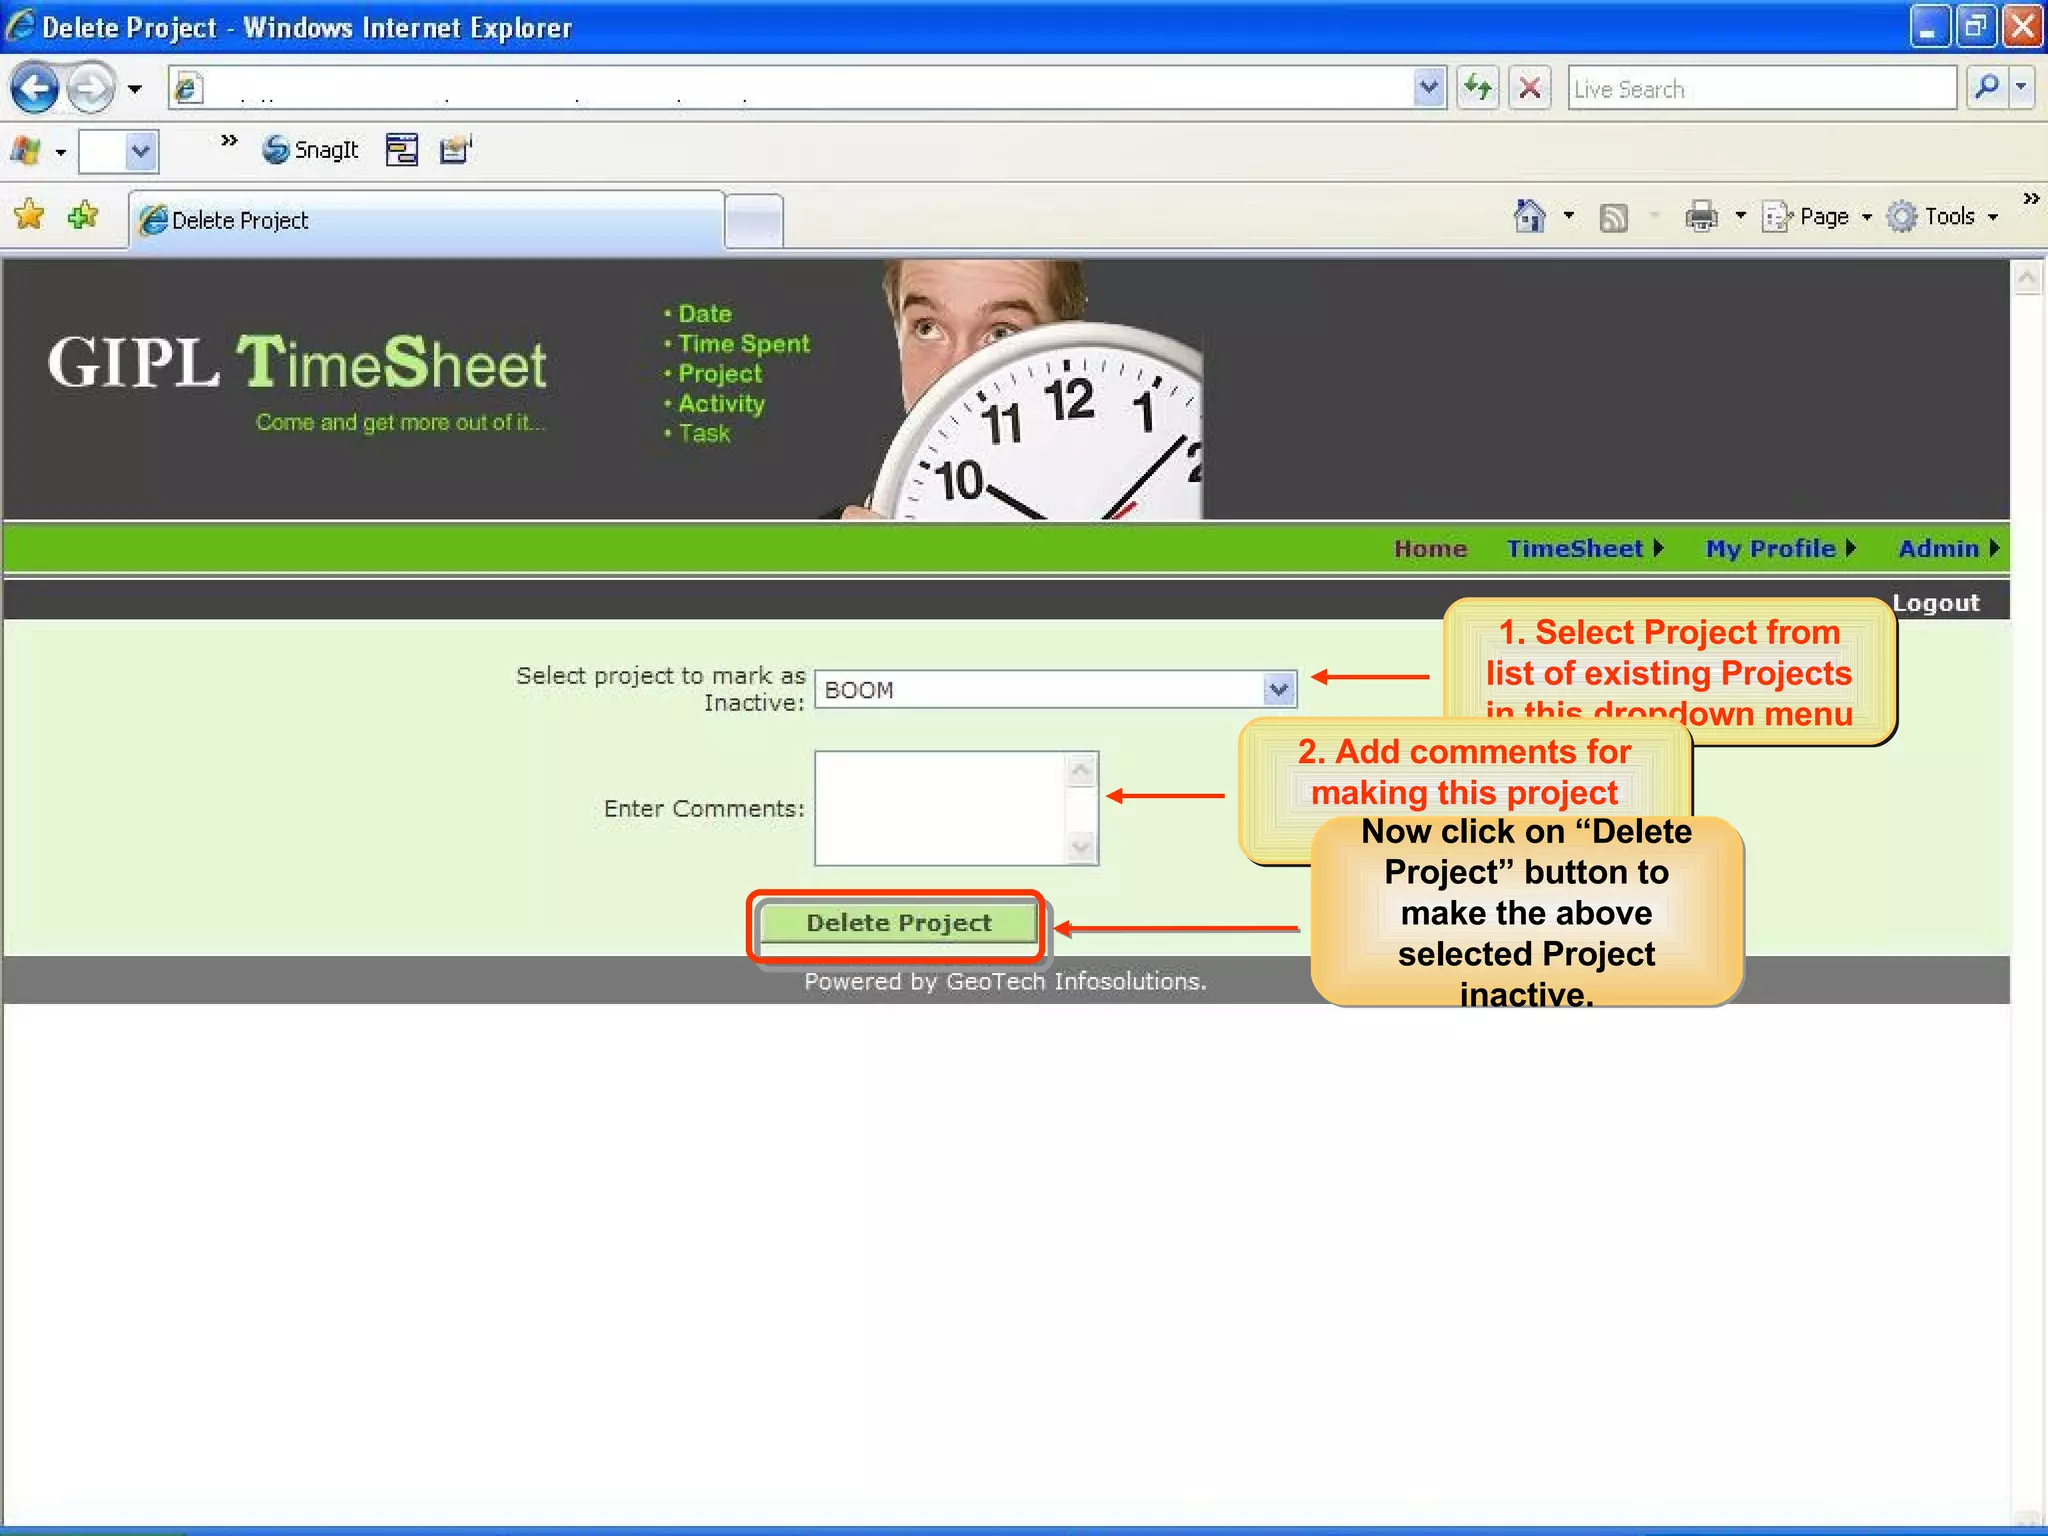Viewport: 2048px width, 1536px height.
Task: Click the Logout link
Action: (x=1935, y=603)
